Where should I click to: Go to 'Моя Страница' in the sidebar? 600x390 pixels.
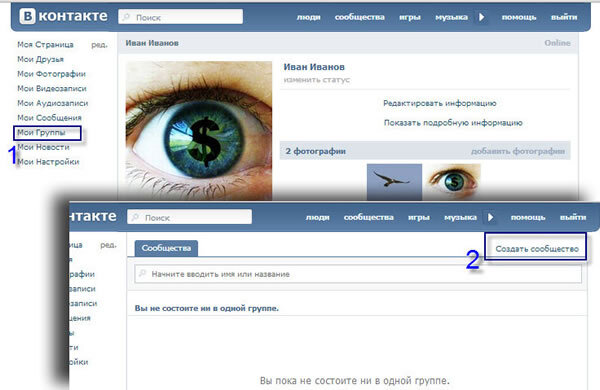tap(45, 45)
